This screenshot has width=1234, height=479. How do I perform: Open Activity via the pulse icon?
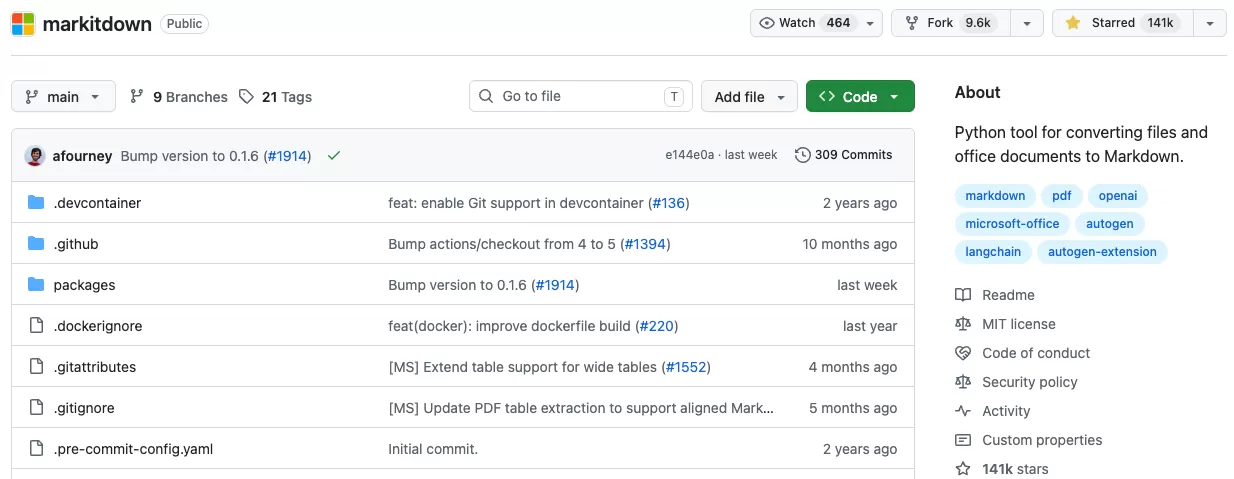(963, 411)
